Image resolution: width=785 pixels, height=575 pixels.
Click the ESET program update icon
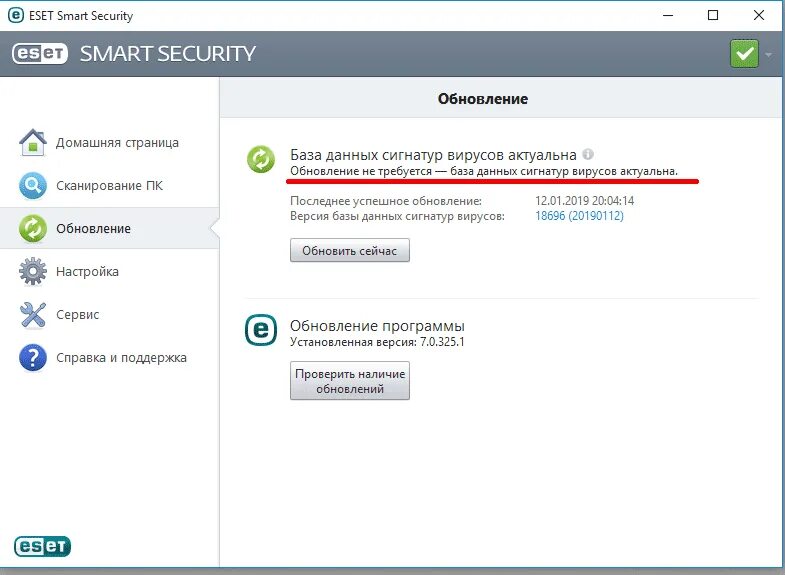pyautogui.click(x=261, y=330)
